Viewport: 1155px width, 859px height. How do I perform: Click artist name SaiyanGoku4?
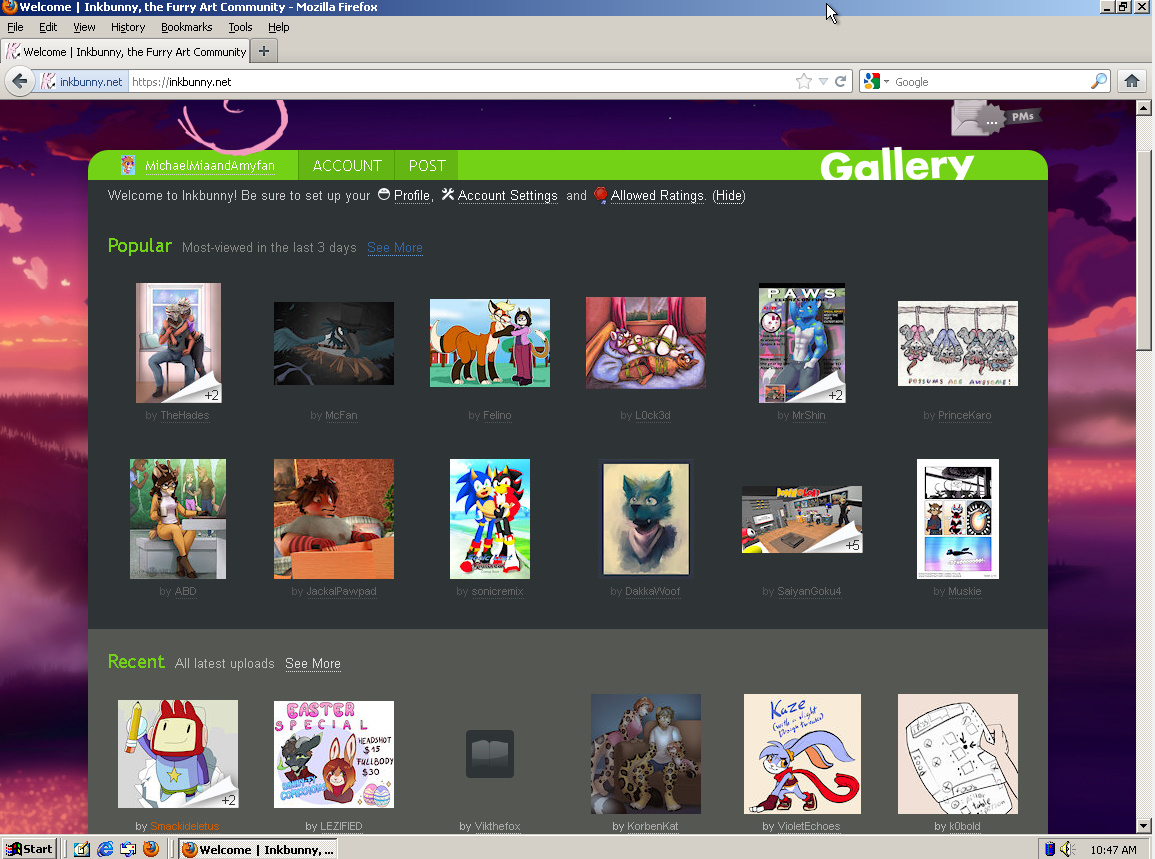809,591
